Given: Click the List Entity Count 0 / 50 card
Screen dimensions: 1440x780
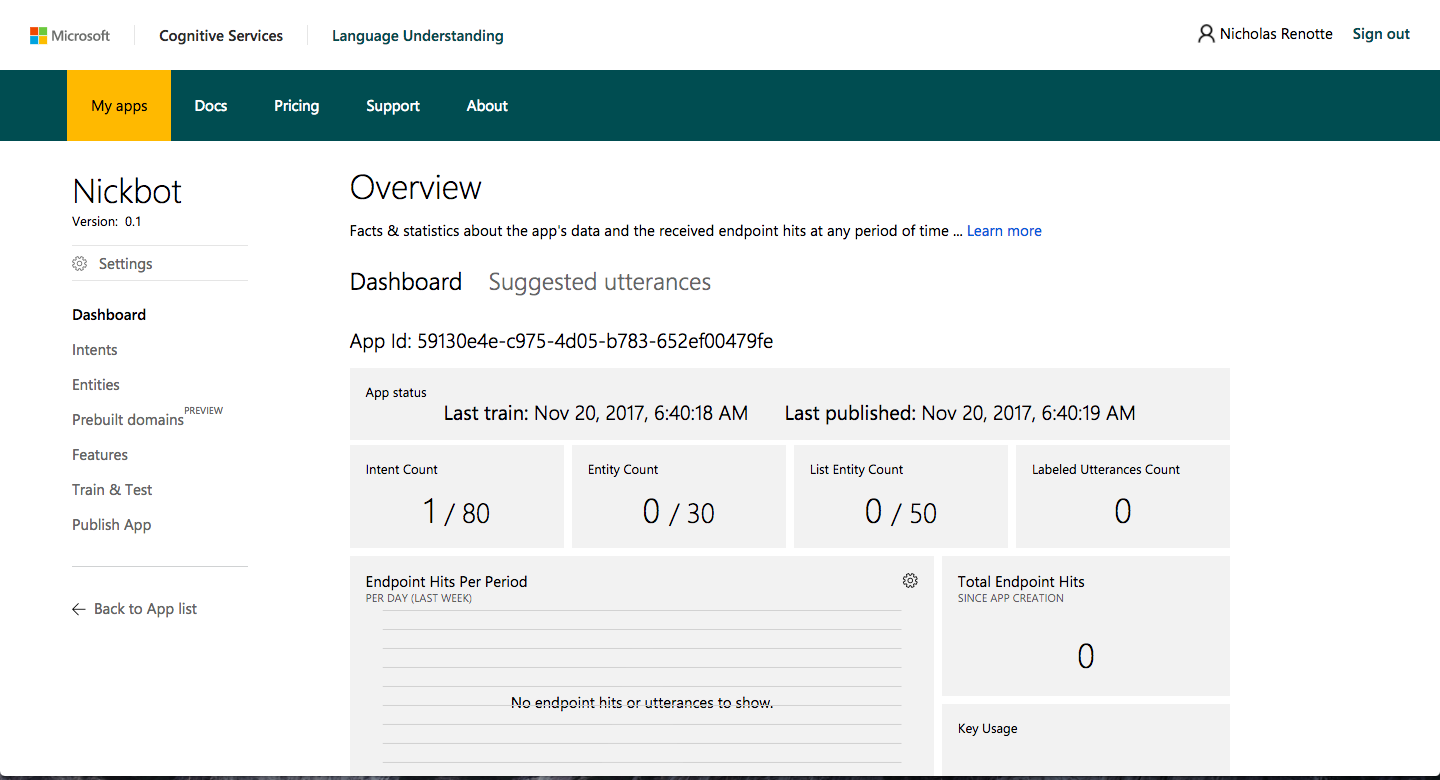Looking at the screenshot, I should point(901,497).
